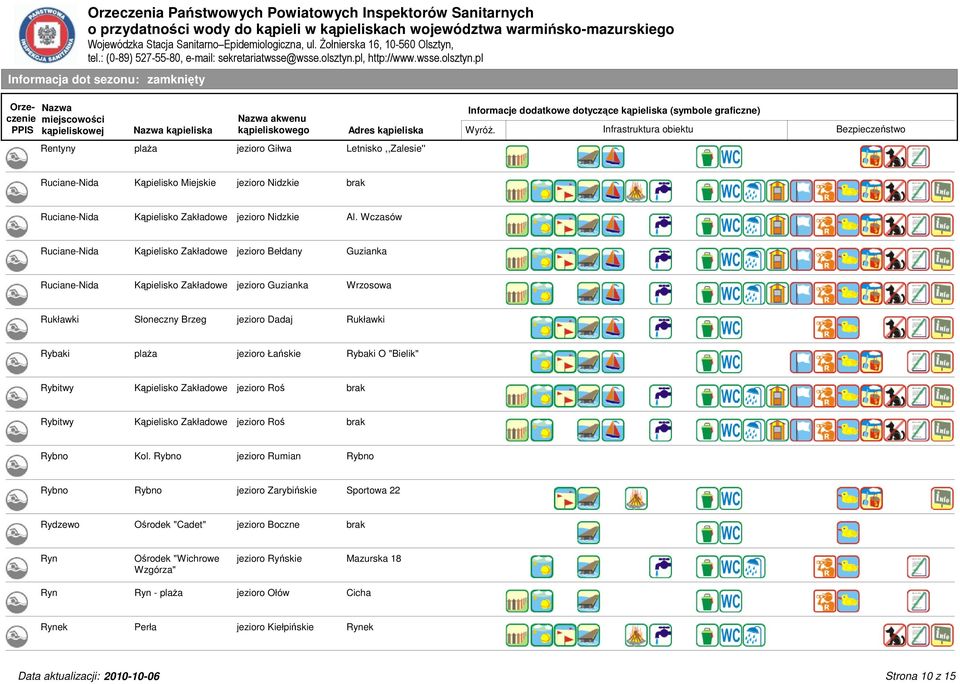
Task: Click the changing cabin icon in Guzianka row
Action: [x=778, y=260]
